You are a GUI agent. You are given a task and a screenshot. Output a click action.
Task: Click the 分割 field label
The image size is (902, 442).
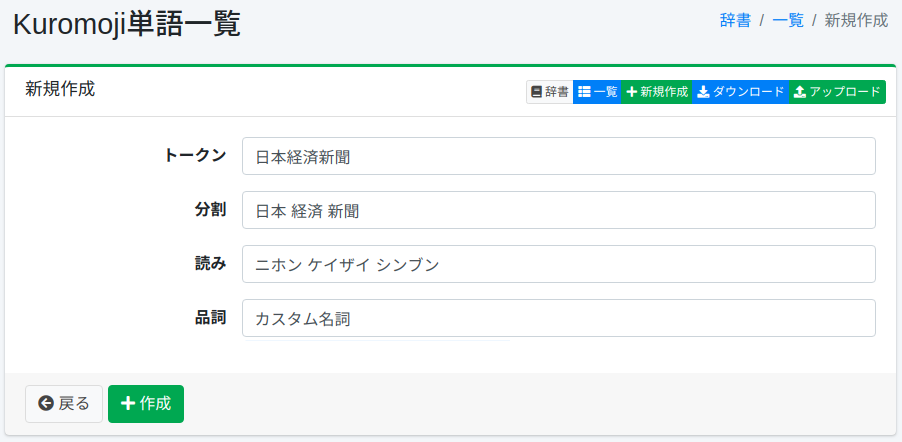(x=210, y=209)
